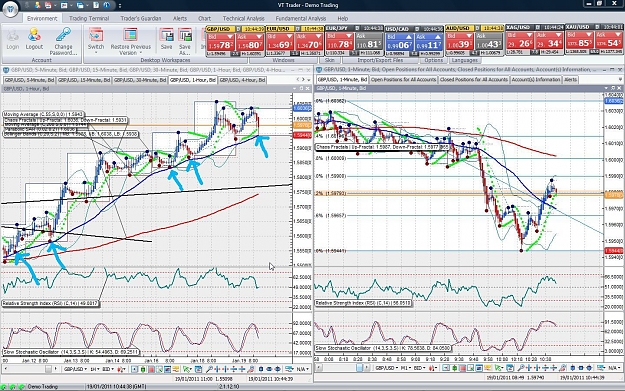Click the Relative Strength Index label in left chart

[51, 303]
